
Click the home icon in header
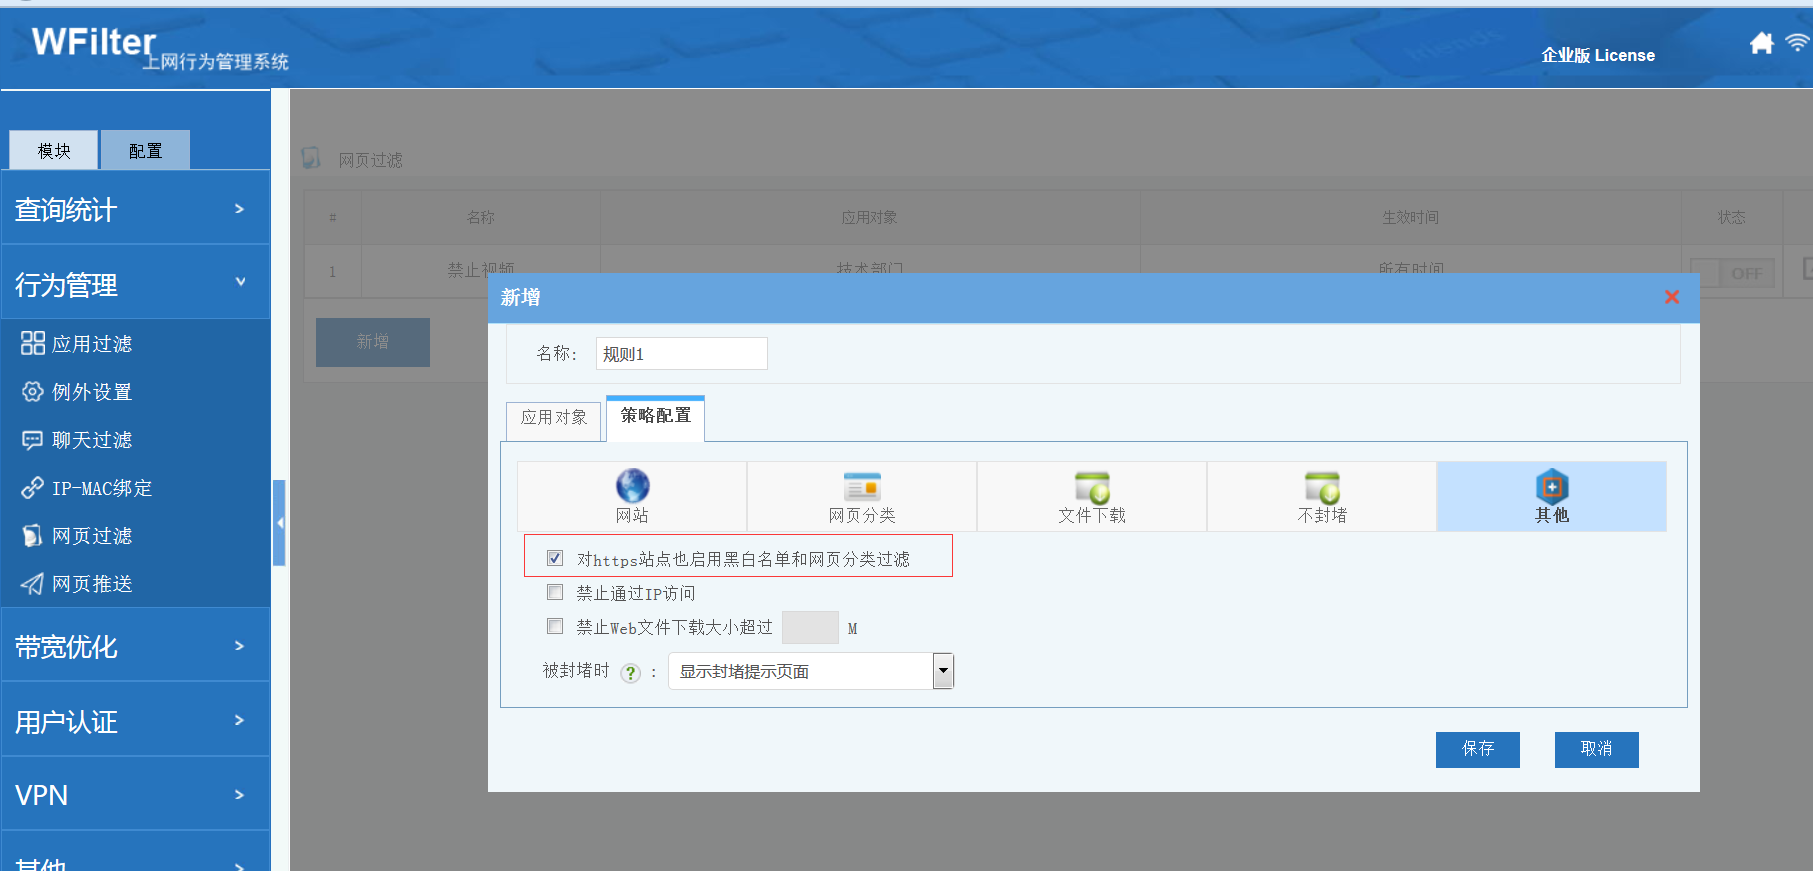1761,43
